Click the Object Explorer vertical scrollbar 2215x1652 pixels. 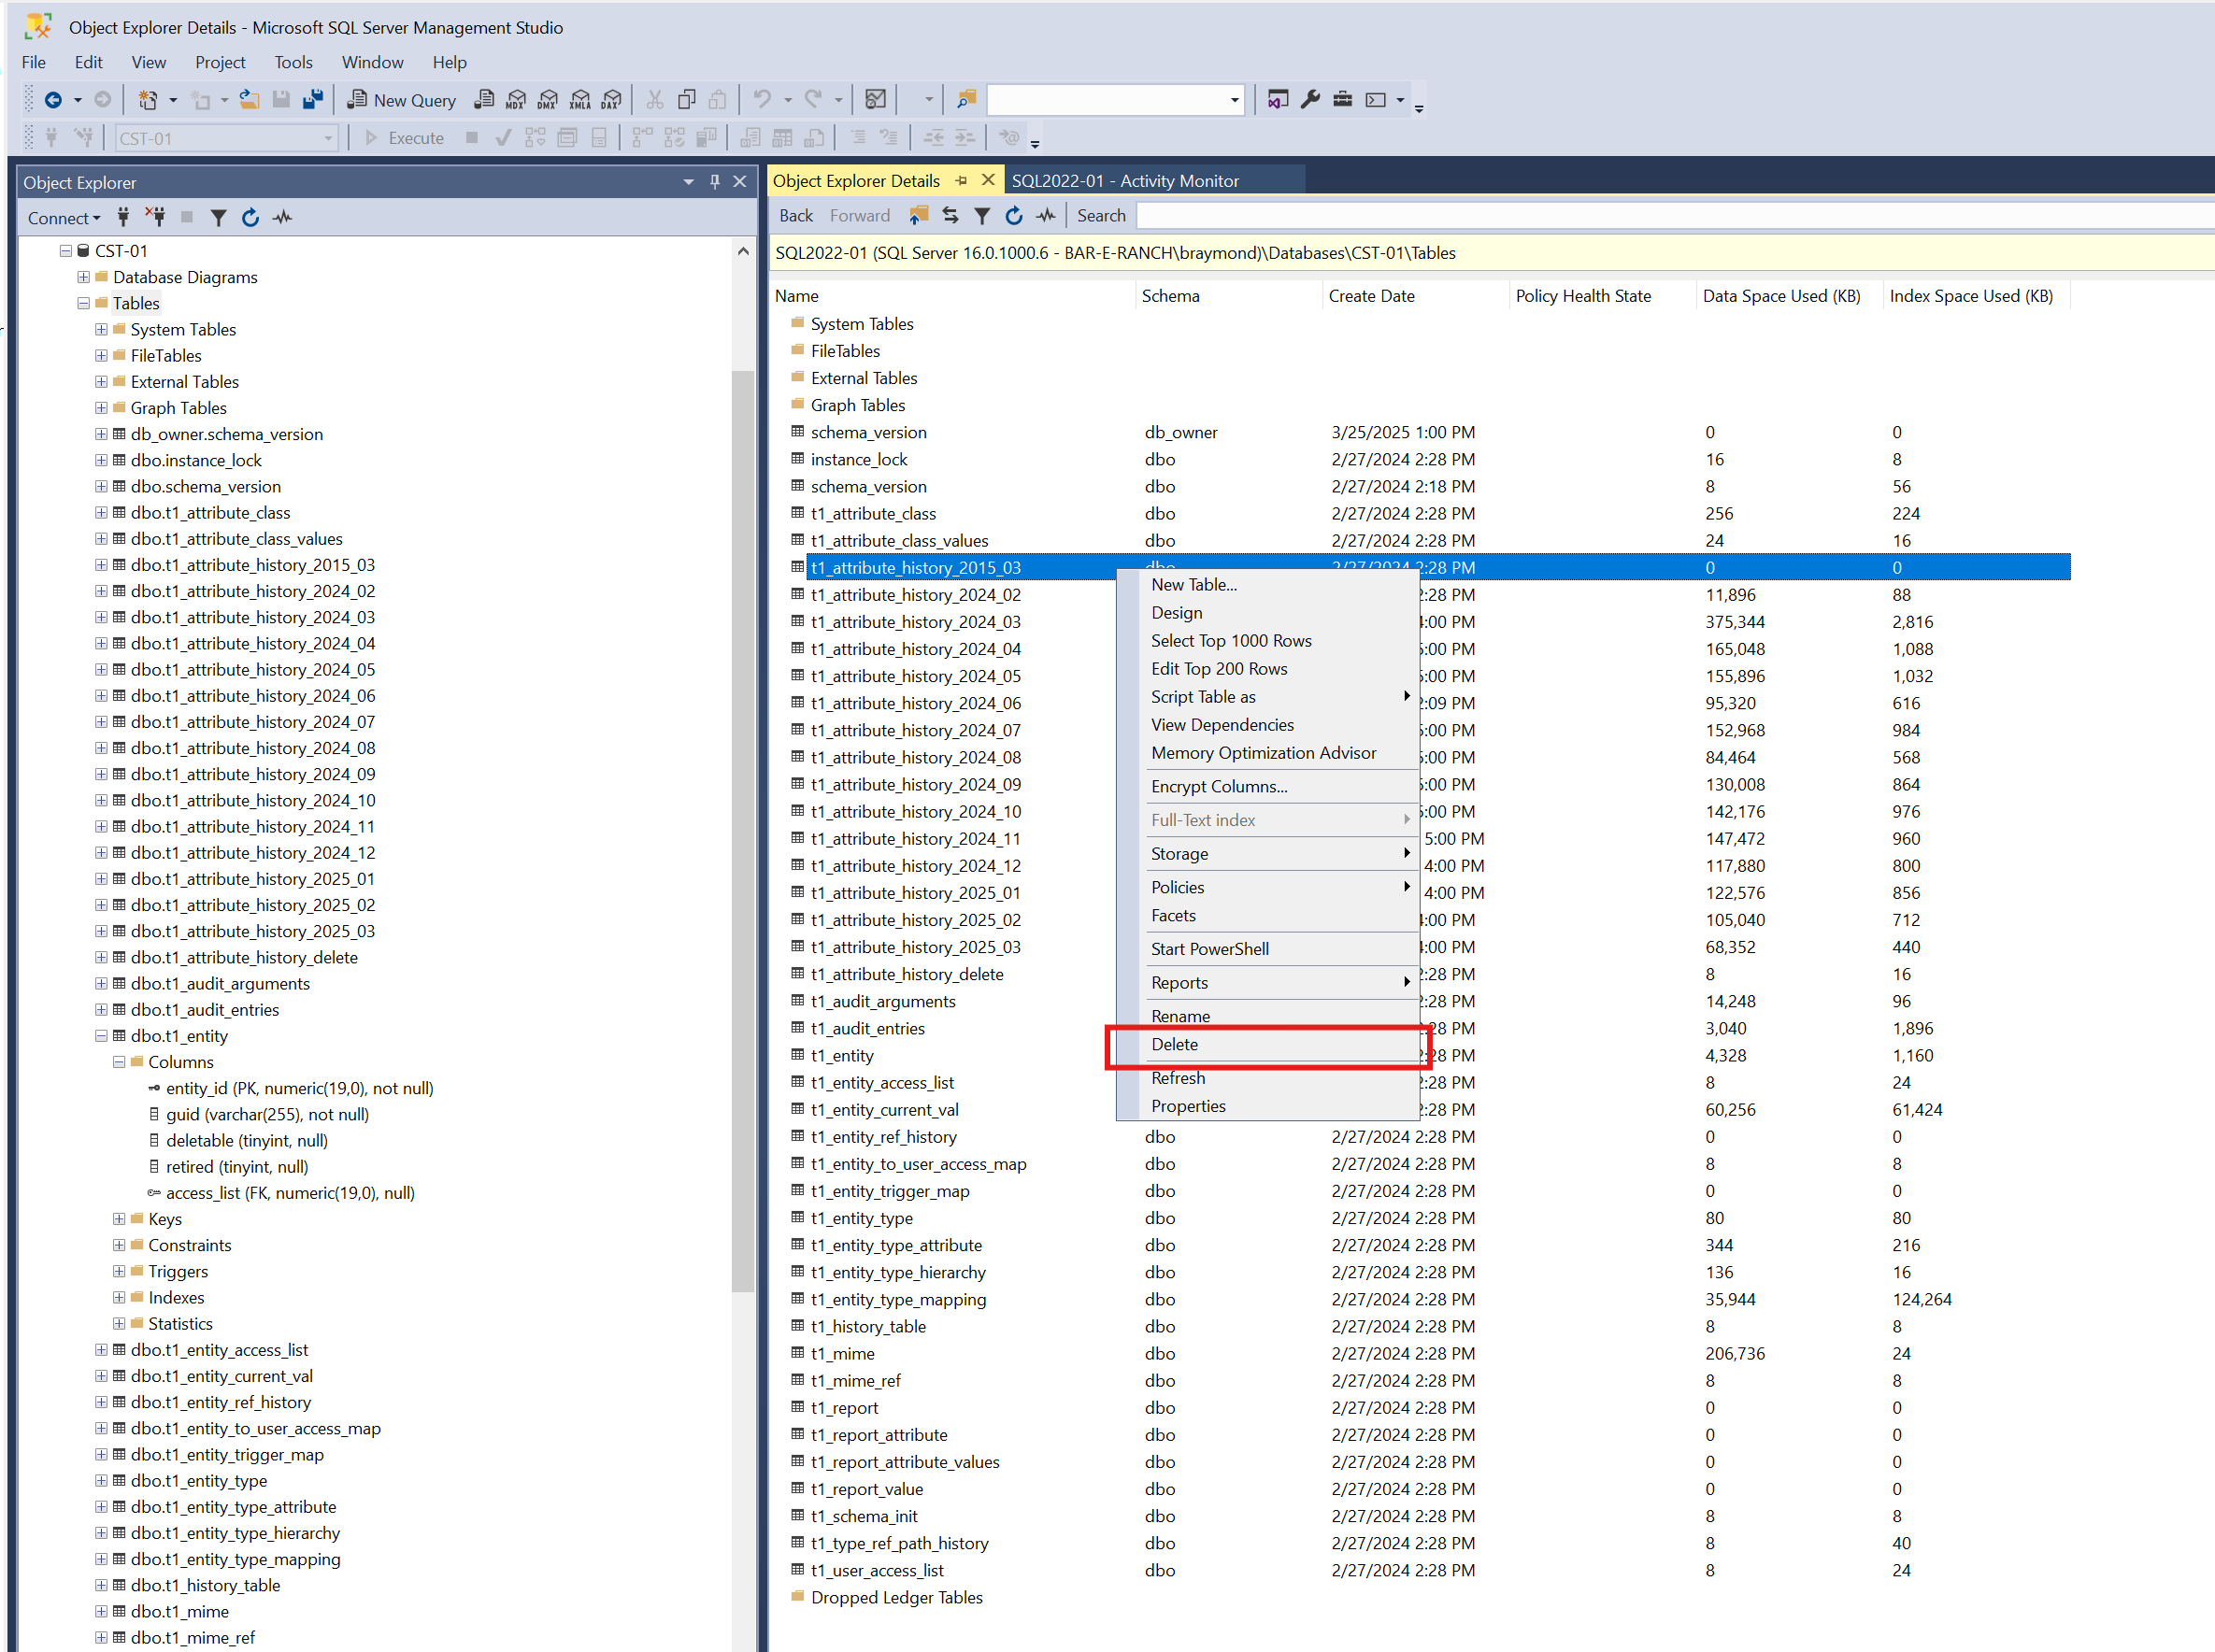click(x=742, y=830)
